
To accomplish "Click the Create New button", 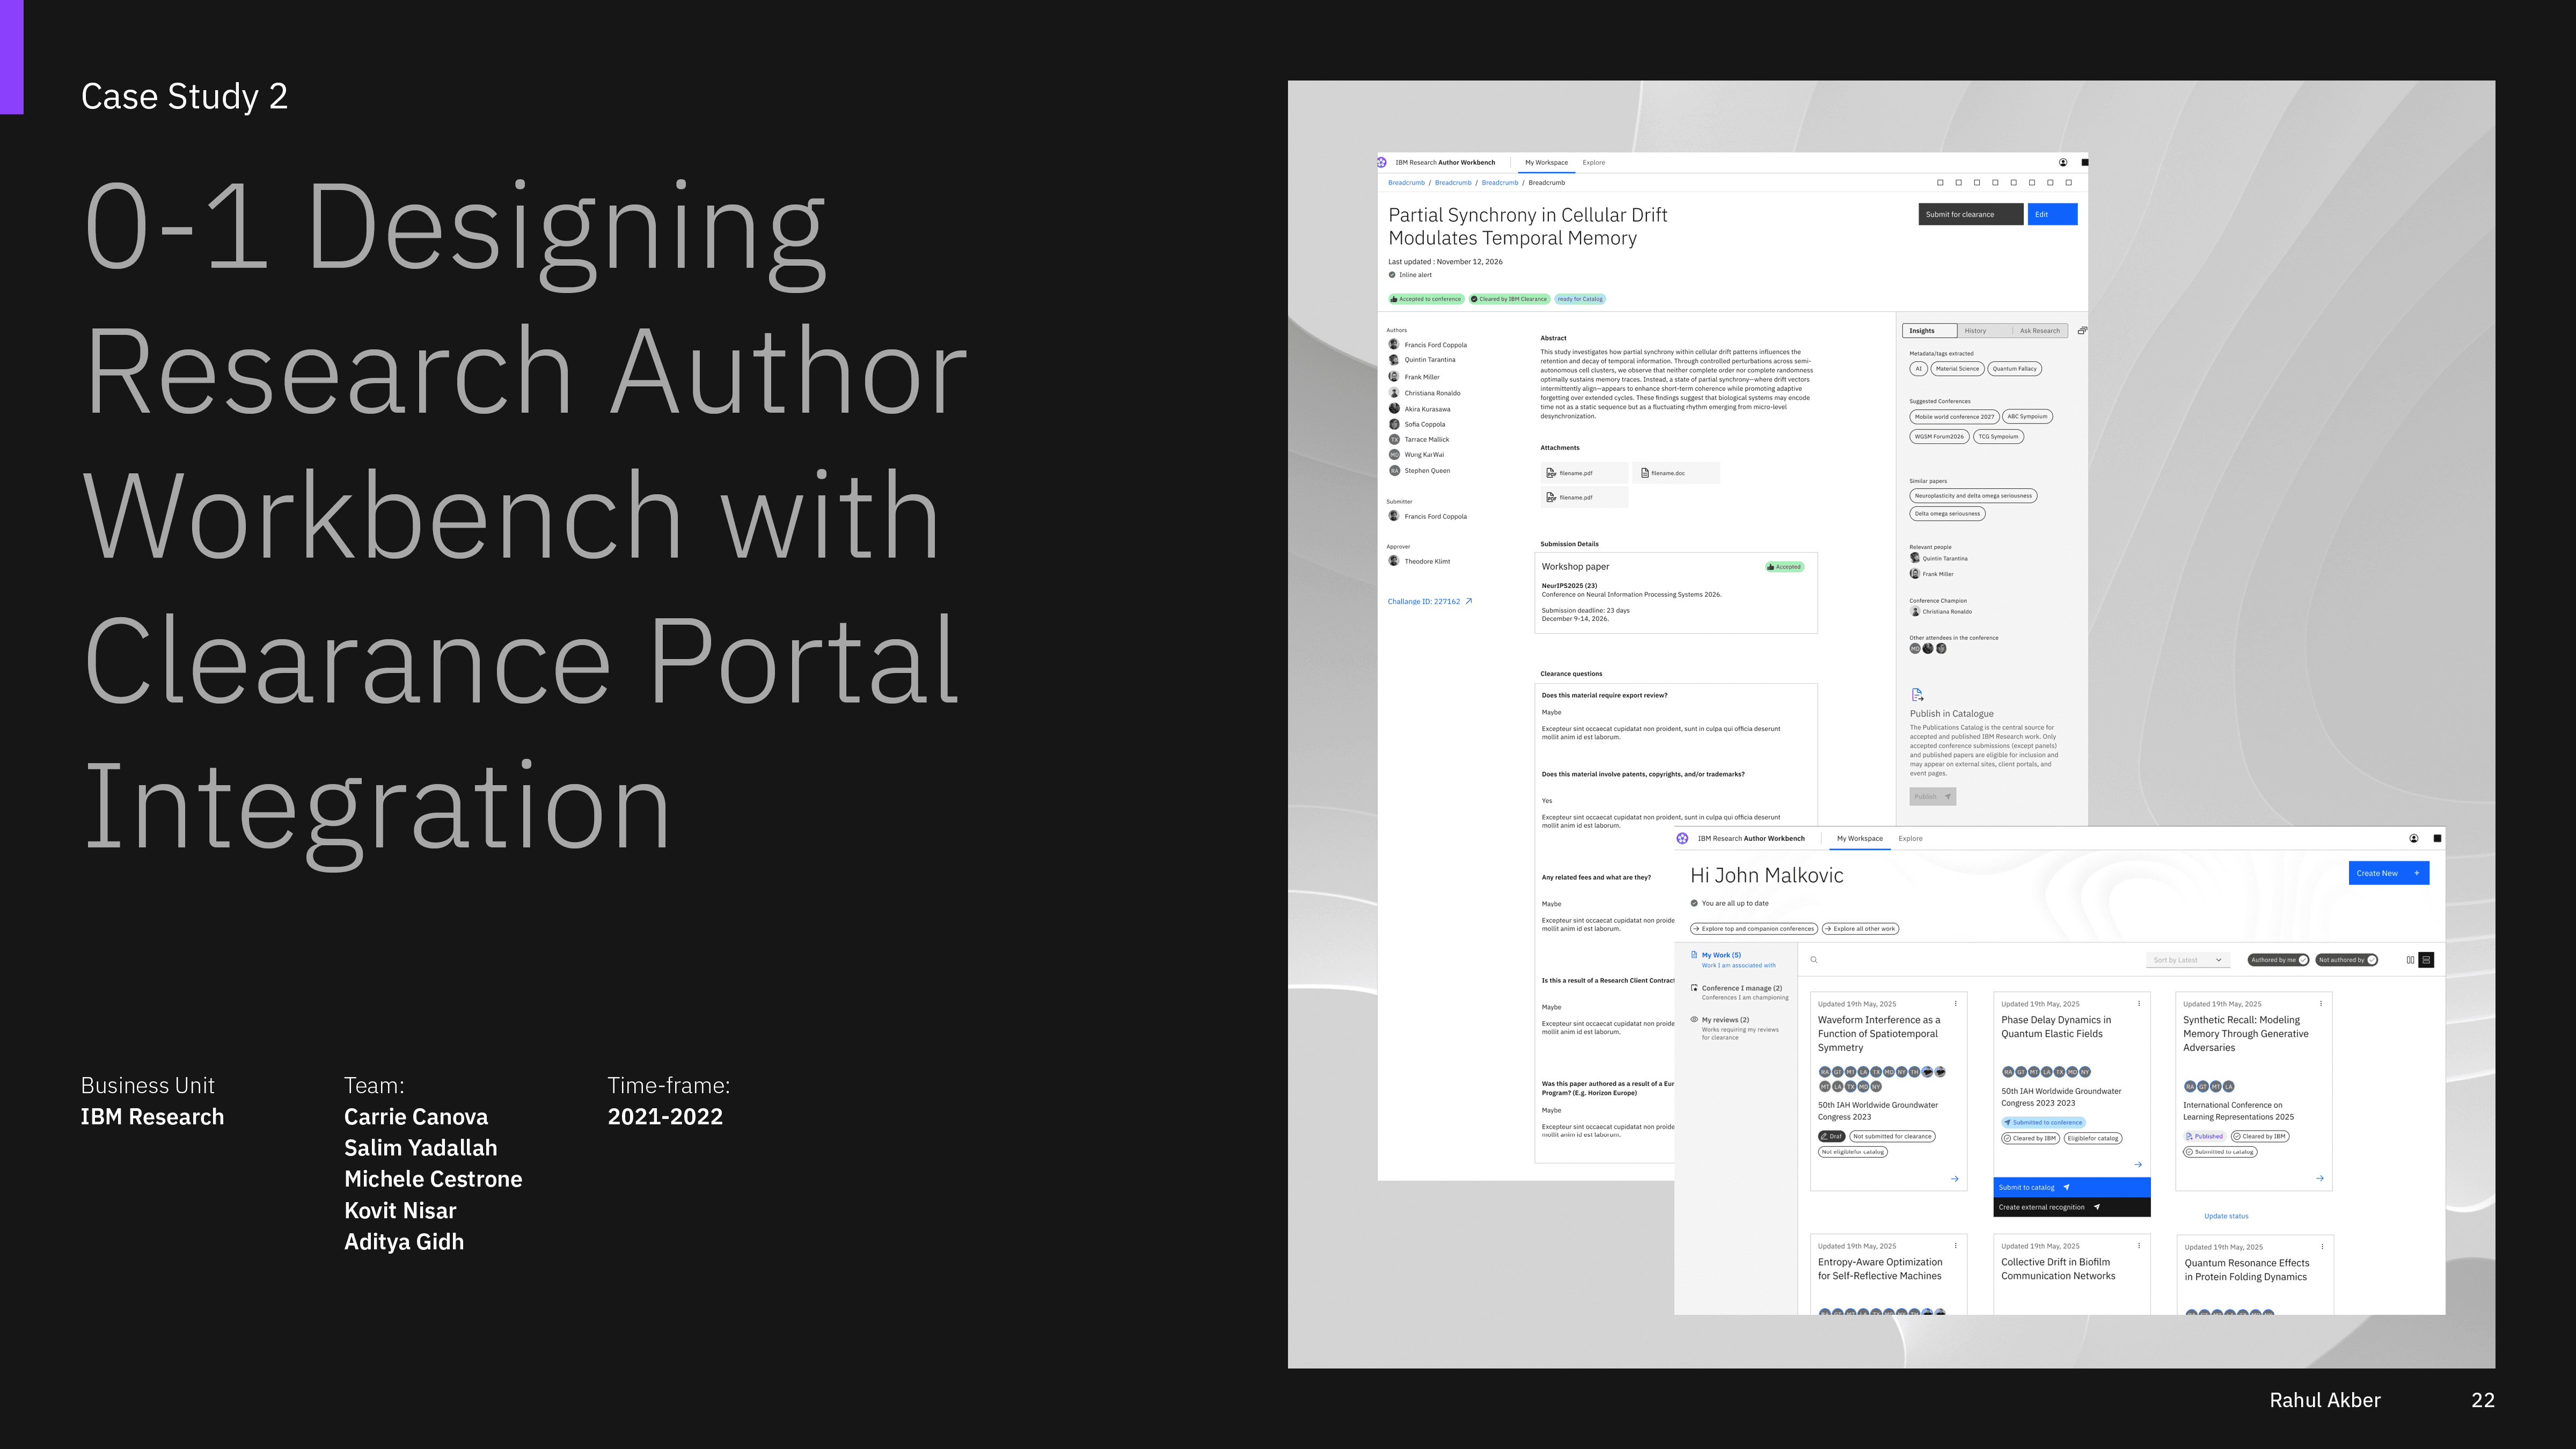I will (x=2388, y=873).
